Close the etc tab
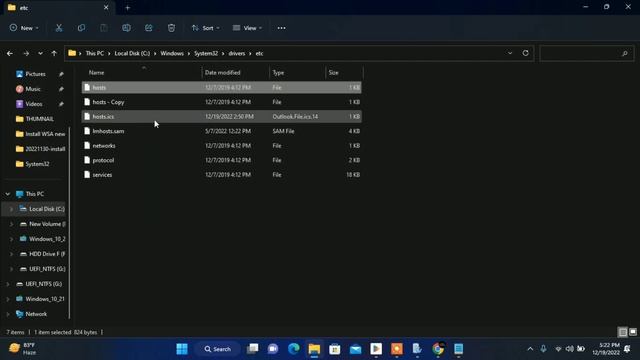The height and width of the screenshot is (360, 640). [x=106, y=7]
